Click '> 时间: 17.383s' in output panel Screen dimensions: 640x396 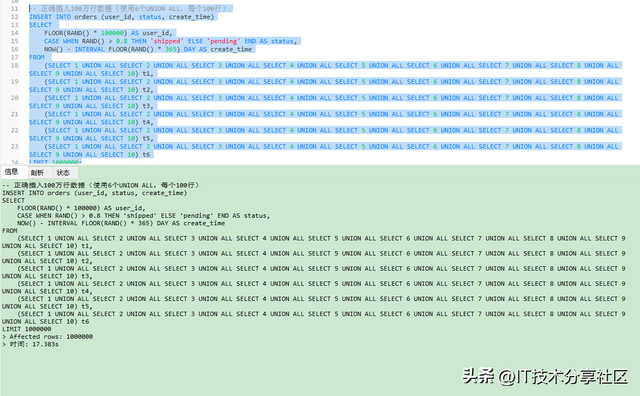tap(30, 345)
